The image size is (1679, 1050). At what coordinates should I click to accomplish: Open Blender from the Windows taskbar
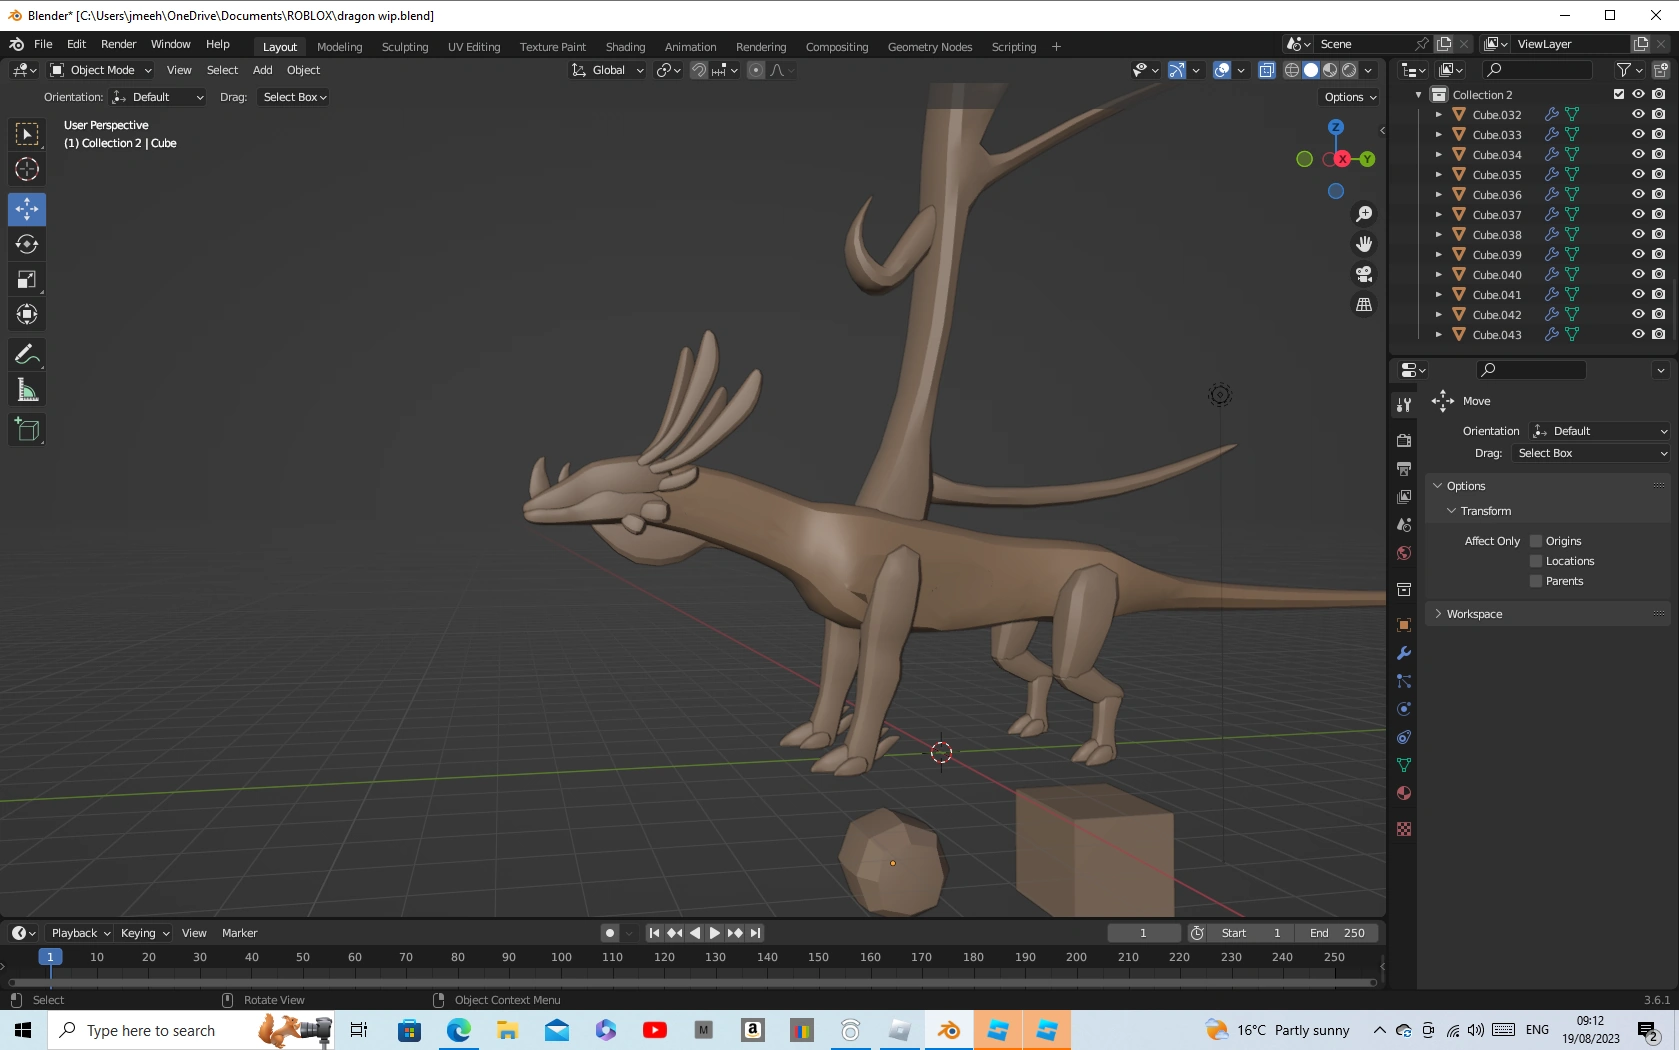point(948,1030)
